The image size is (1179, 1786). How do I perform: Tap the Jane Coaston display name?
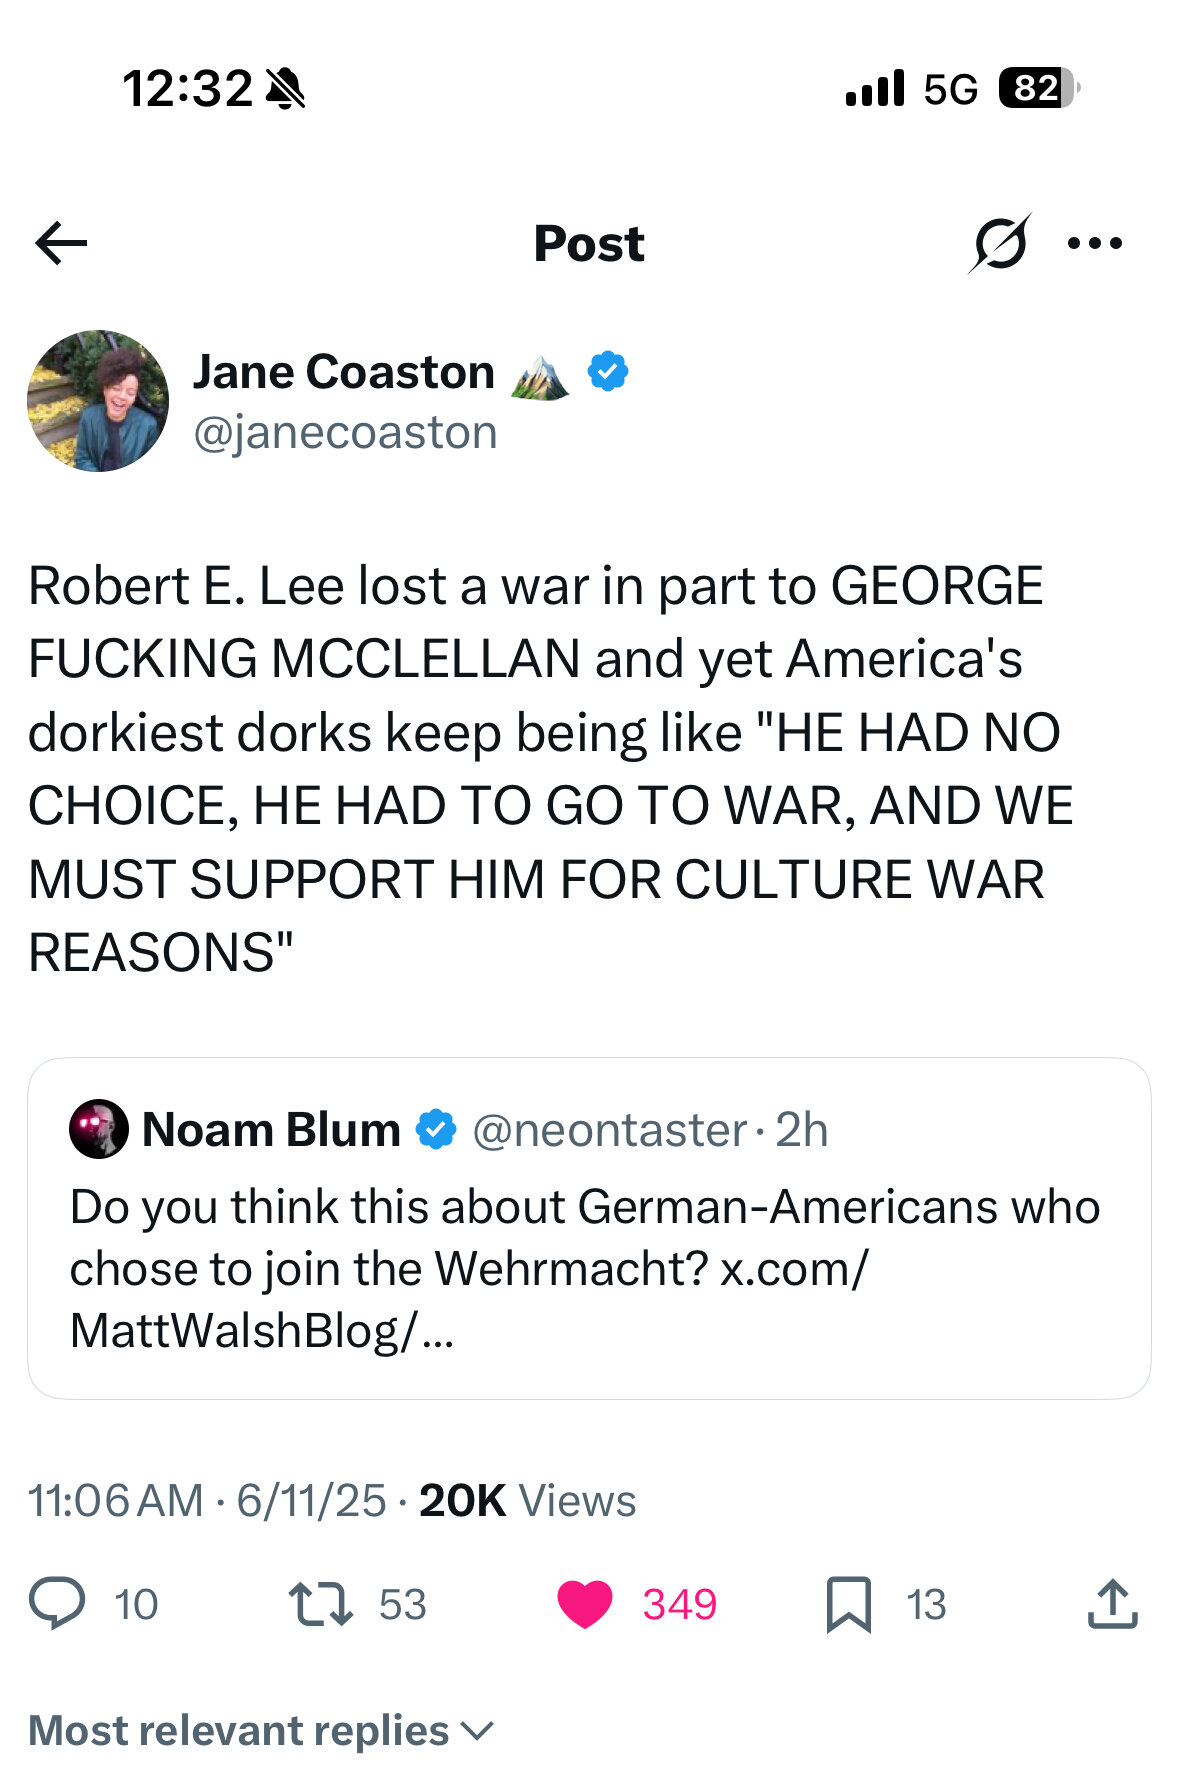click(x=343, y=372)
